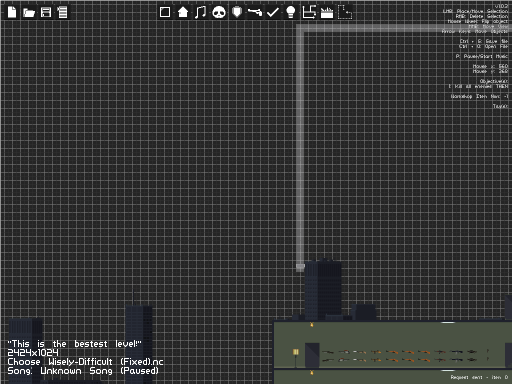Click the Workshop Item Num text

[480, 96]
